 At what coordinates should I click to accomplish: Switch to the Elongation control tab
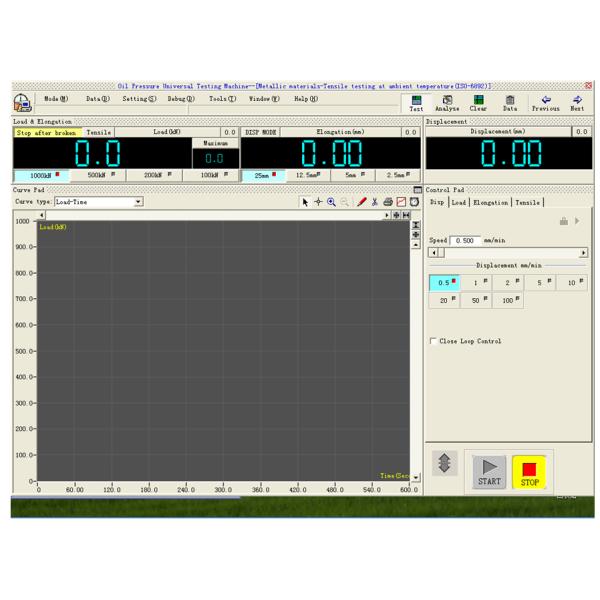click(x=491, y=202)
